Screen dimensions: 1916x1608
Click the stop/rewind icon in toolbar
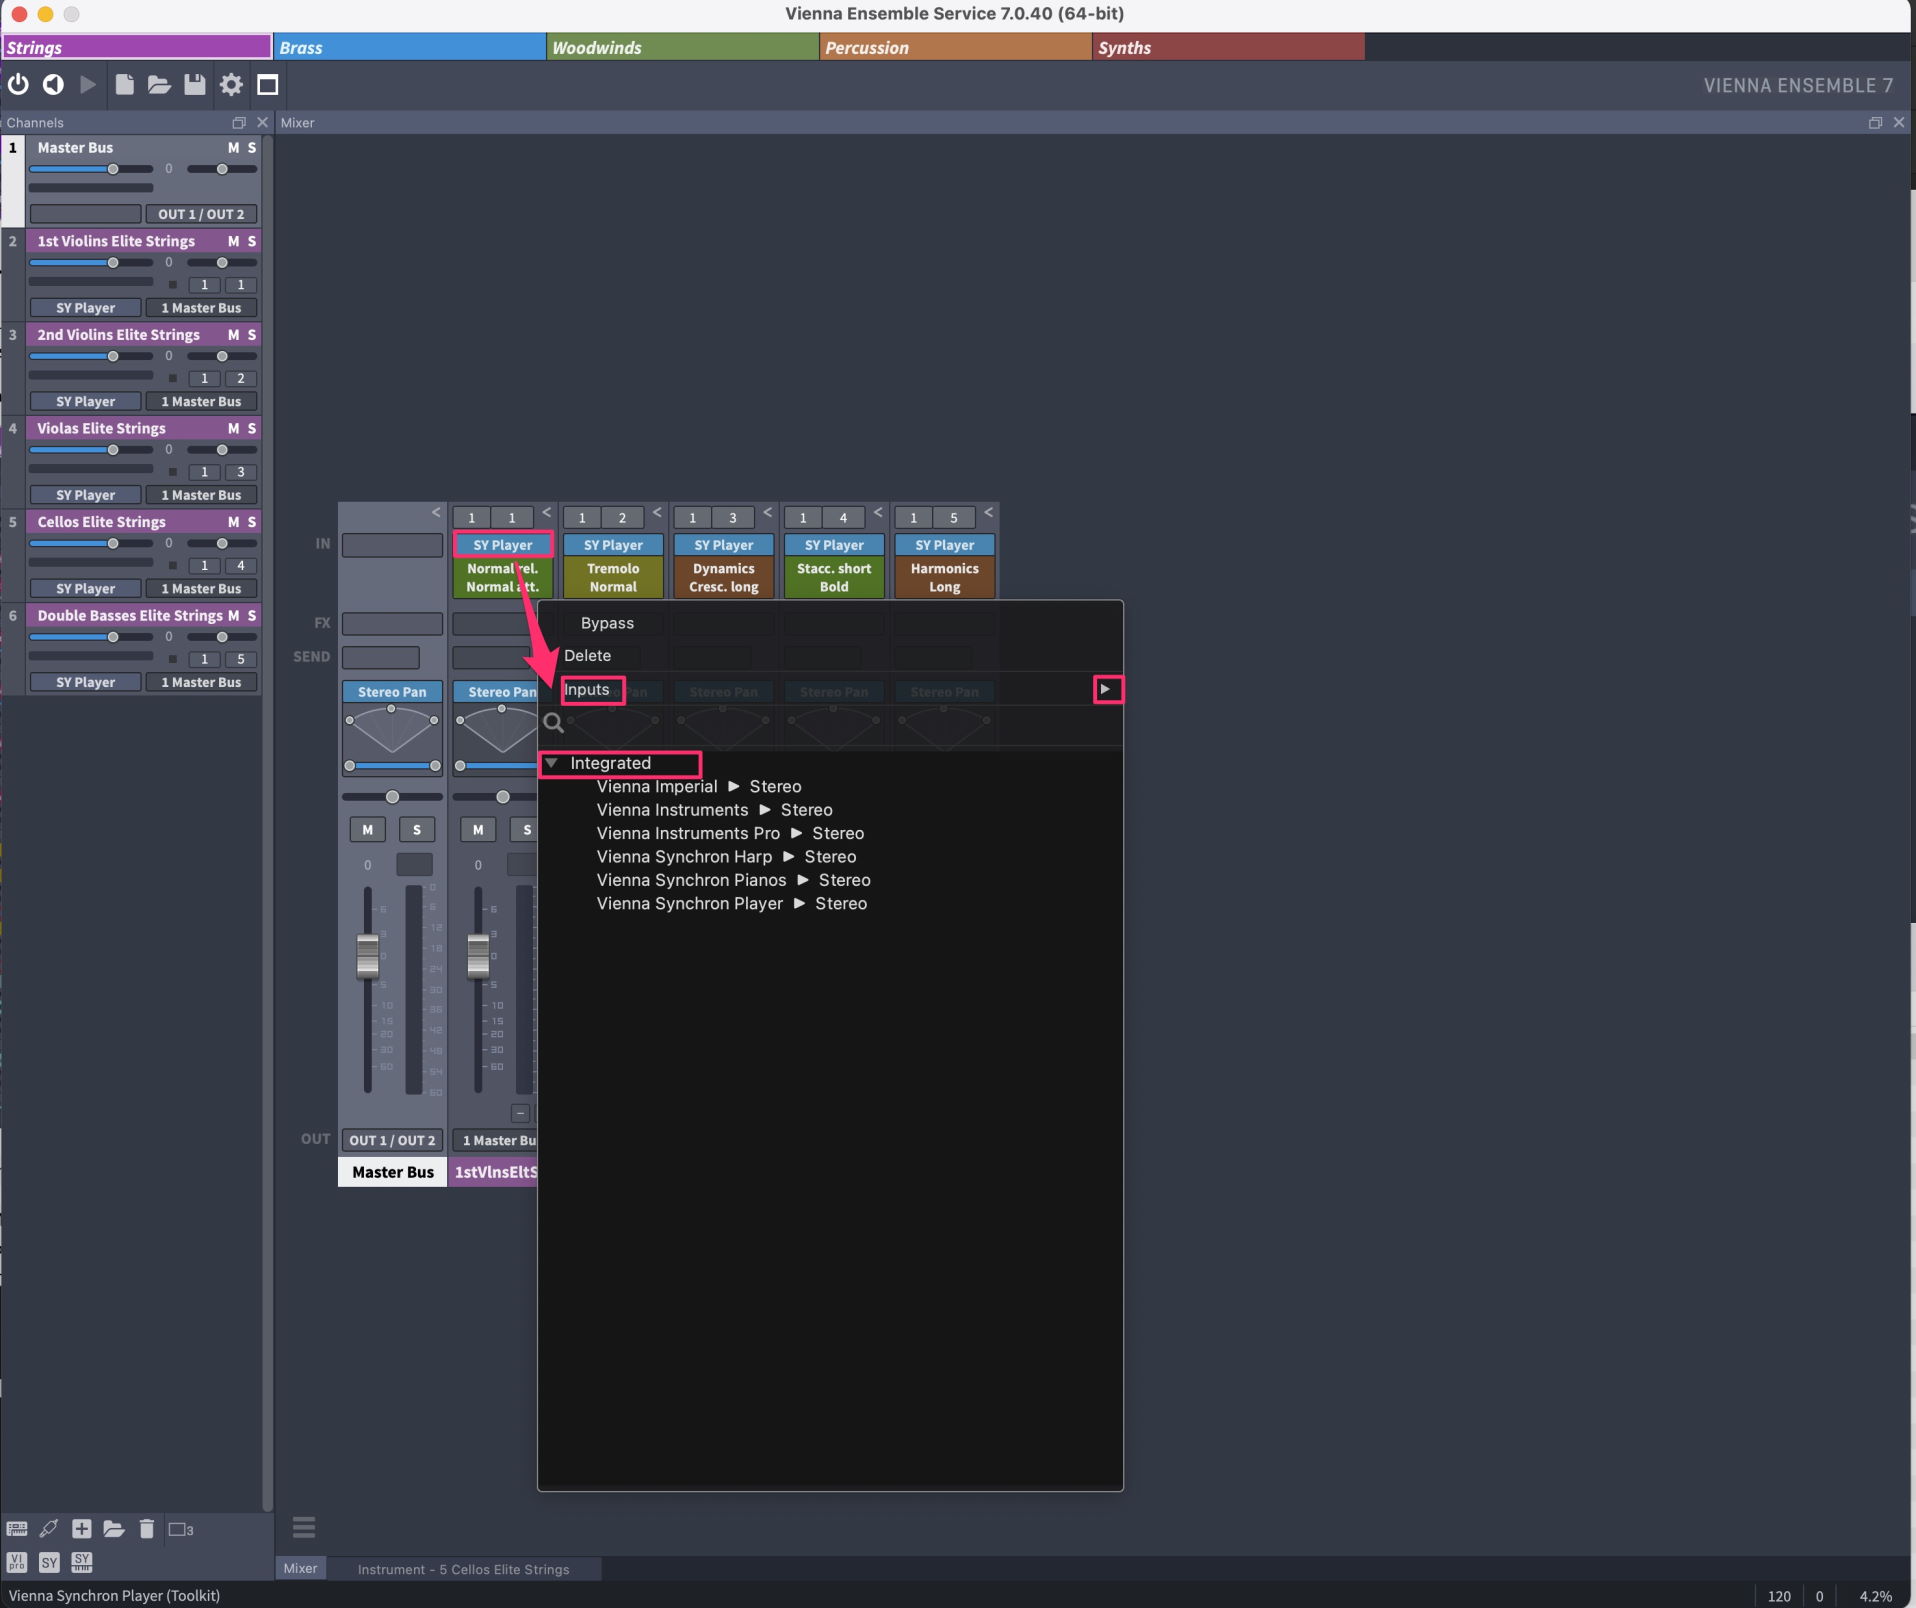53,85
